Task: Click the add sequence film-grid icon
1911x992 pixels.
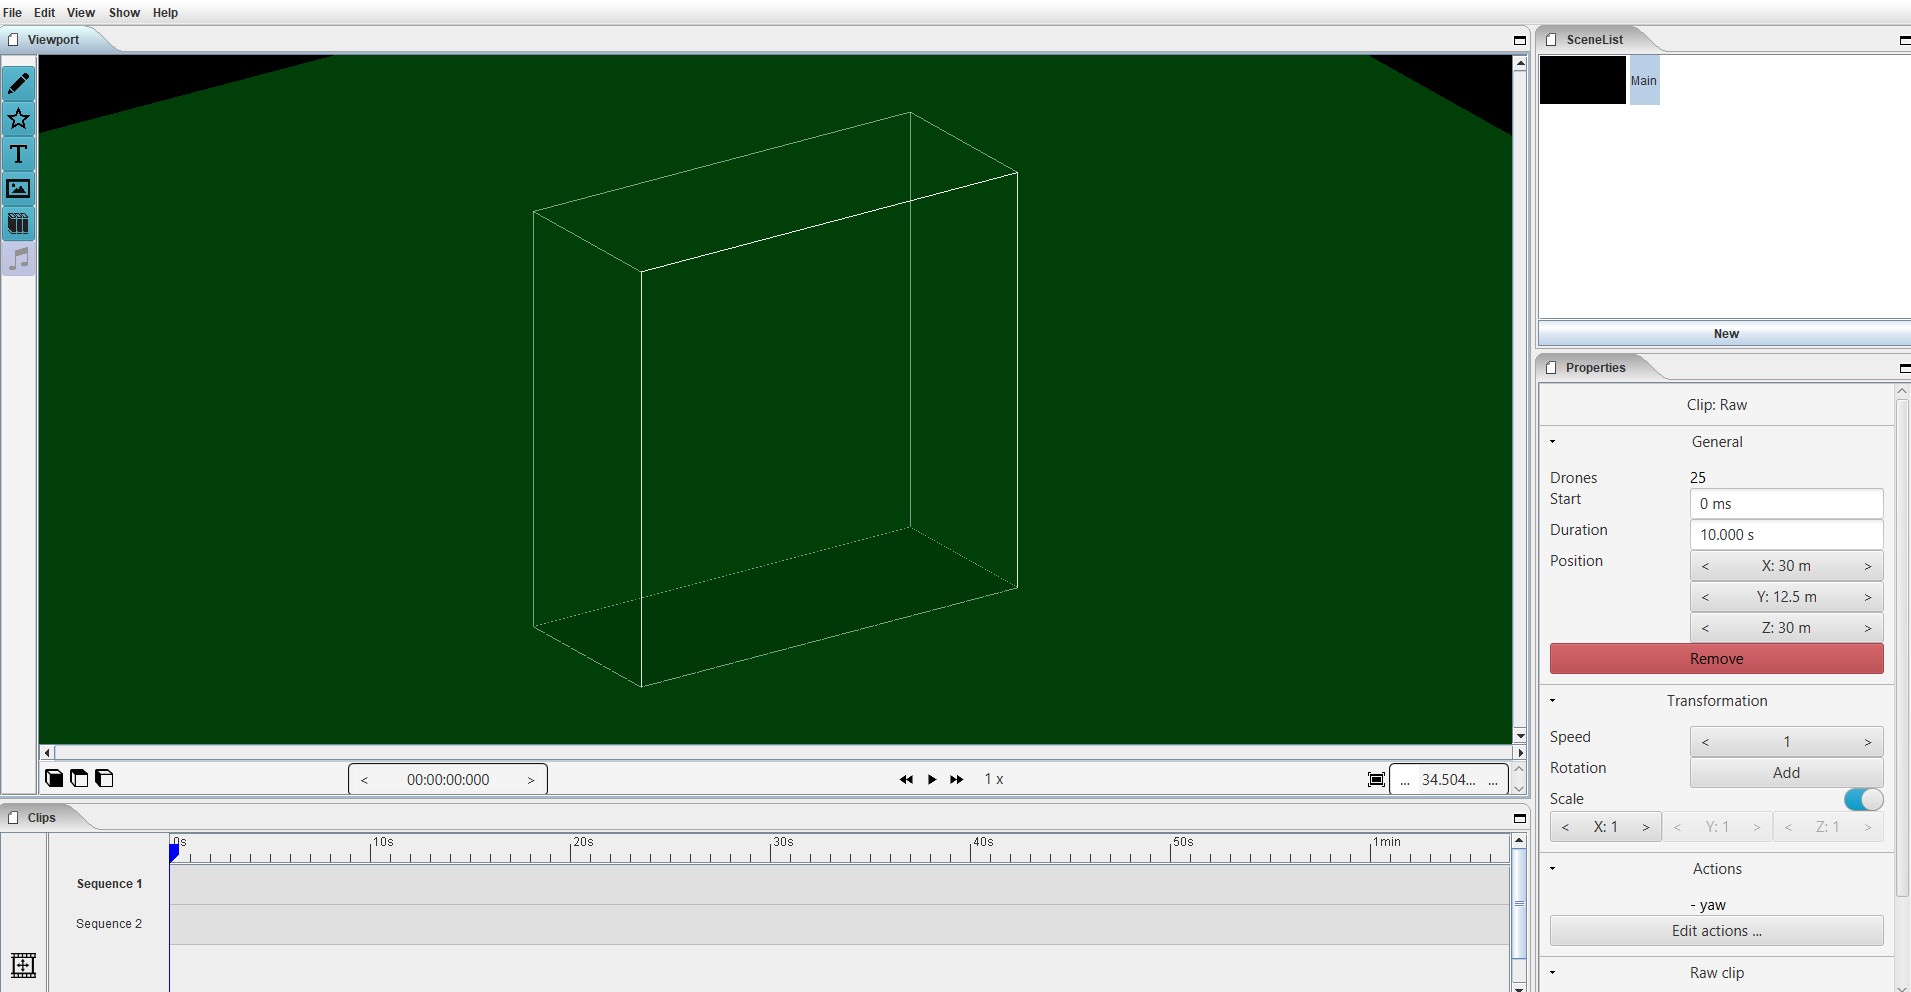Action: coord(23,965)
